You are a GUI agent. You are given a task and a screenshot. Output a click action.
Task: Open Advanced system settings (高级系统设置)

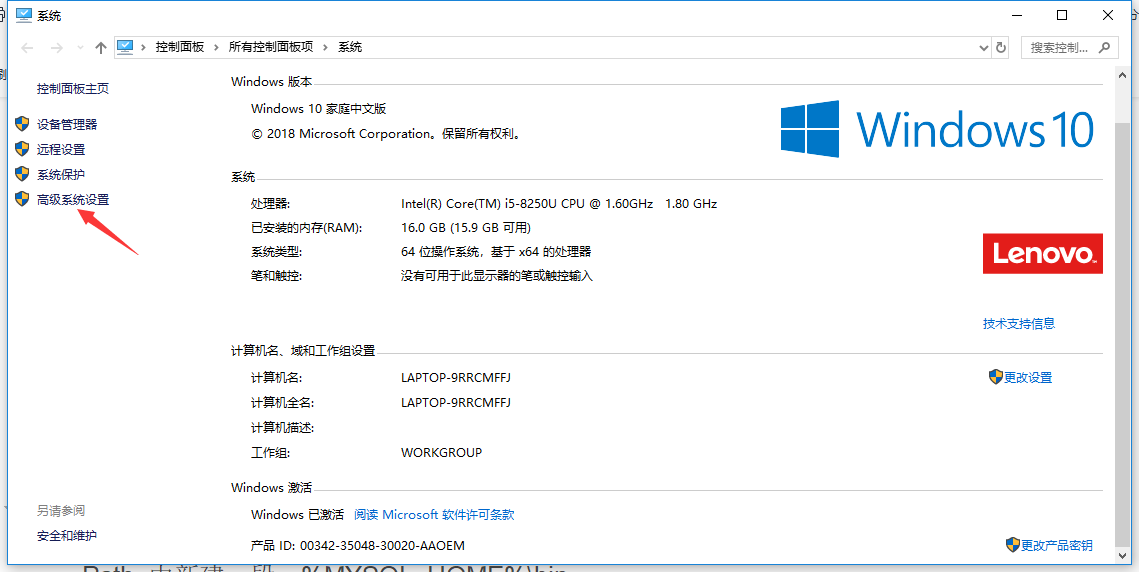click(x=73, y=200)
